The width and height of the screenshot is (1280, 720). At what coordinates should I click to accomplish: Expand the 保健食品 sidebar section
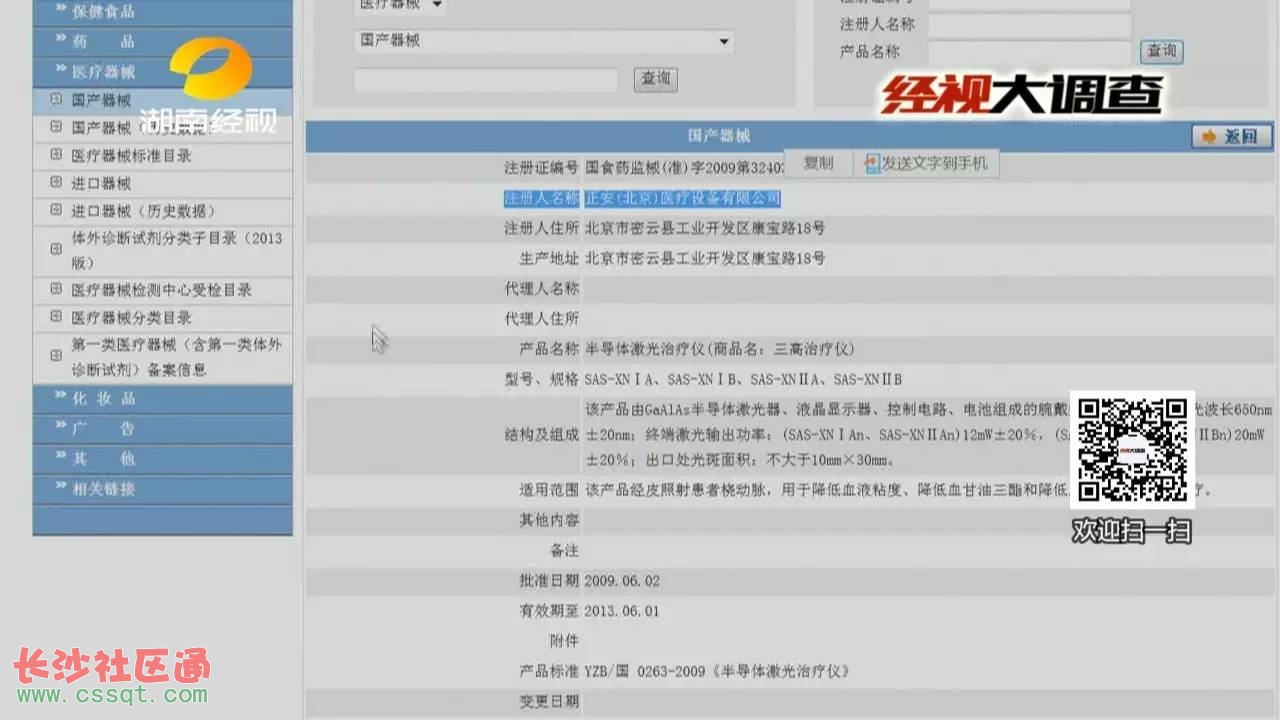tap(163, 12)
